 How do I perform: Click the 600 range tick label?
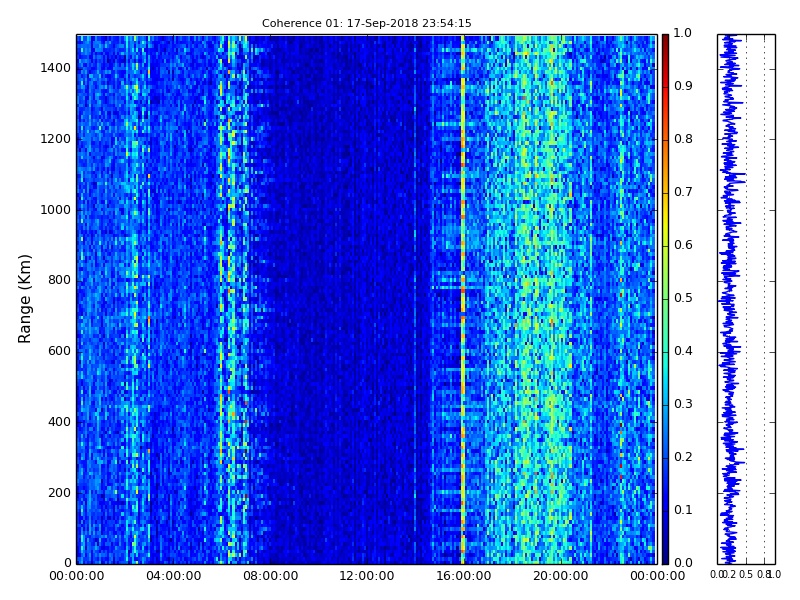[x=59, y=351]
